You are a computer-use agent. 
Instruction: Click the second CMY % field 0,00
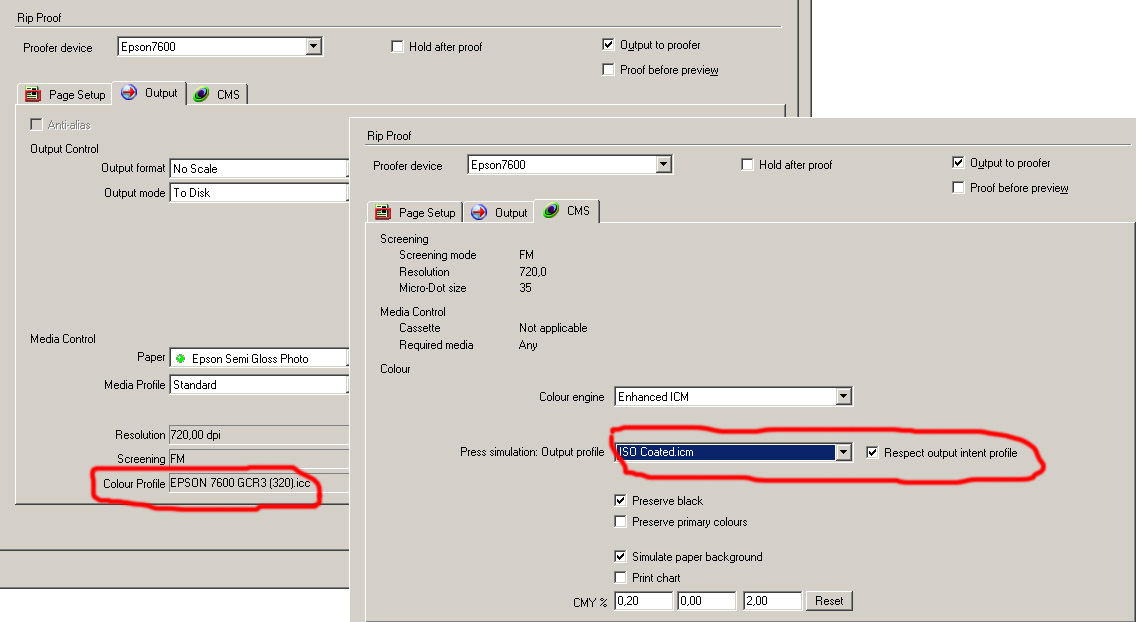pos(707,601)
